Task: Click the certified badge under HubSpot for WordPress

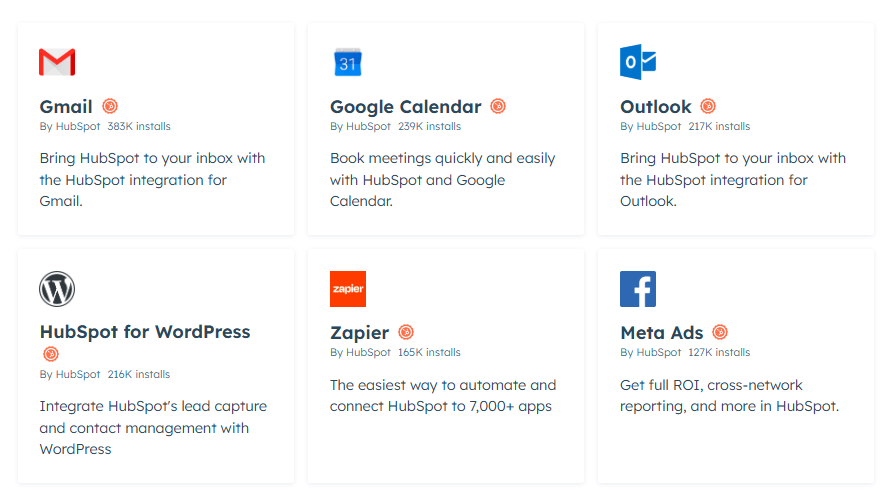Action: pos(51,354)
